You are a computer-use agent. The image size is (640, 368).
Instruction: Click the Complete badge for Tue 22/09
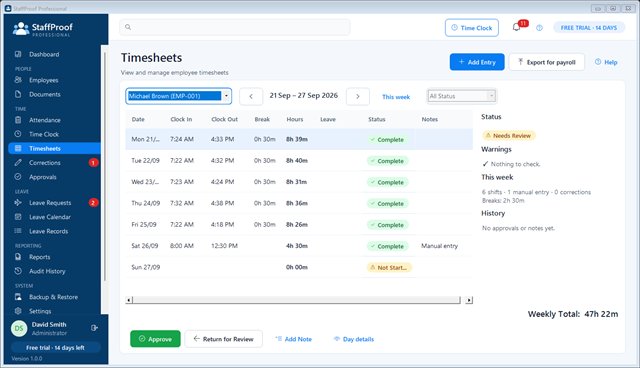pos(387,161)
